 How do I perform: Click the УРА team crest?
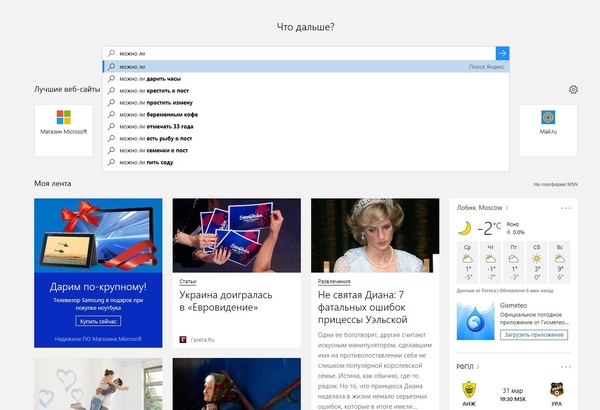point(556,390)
